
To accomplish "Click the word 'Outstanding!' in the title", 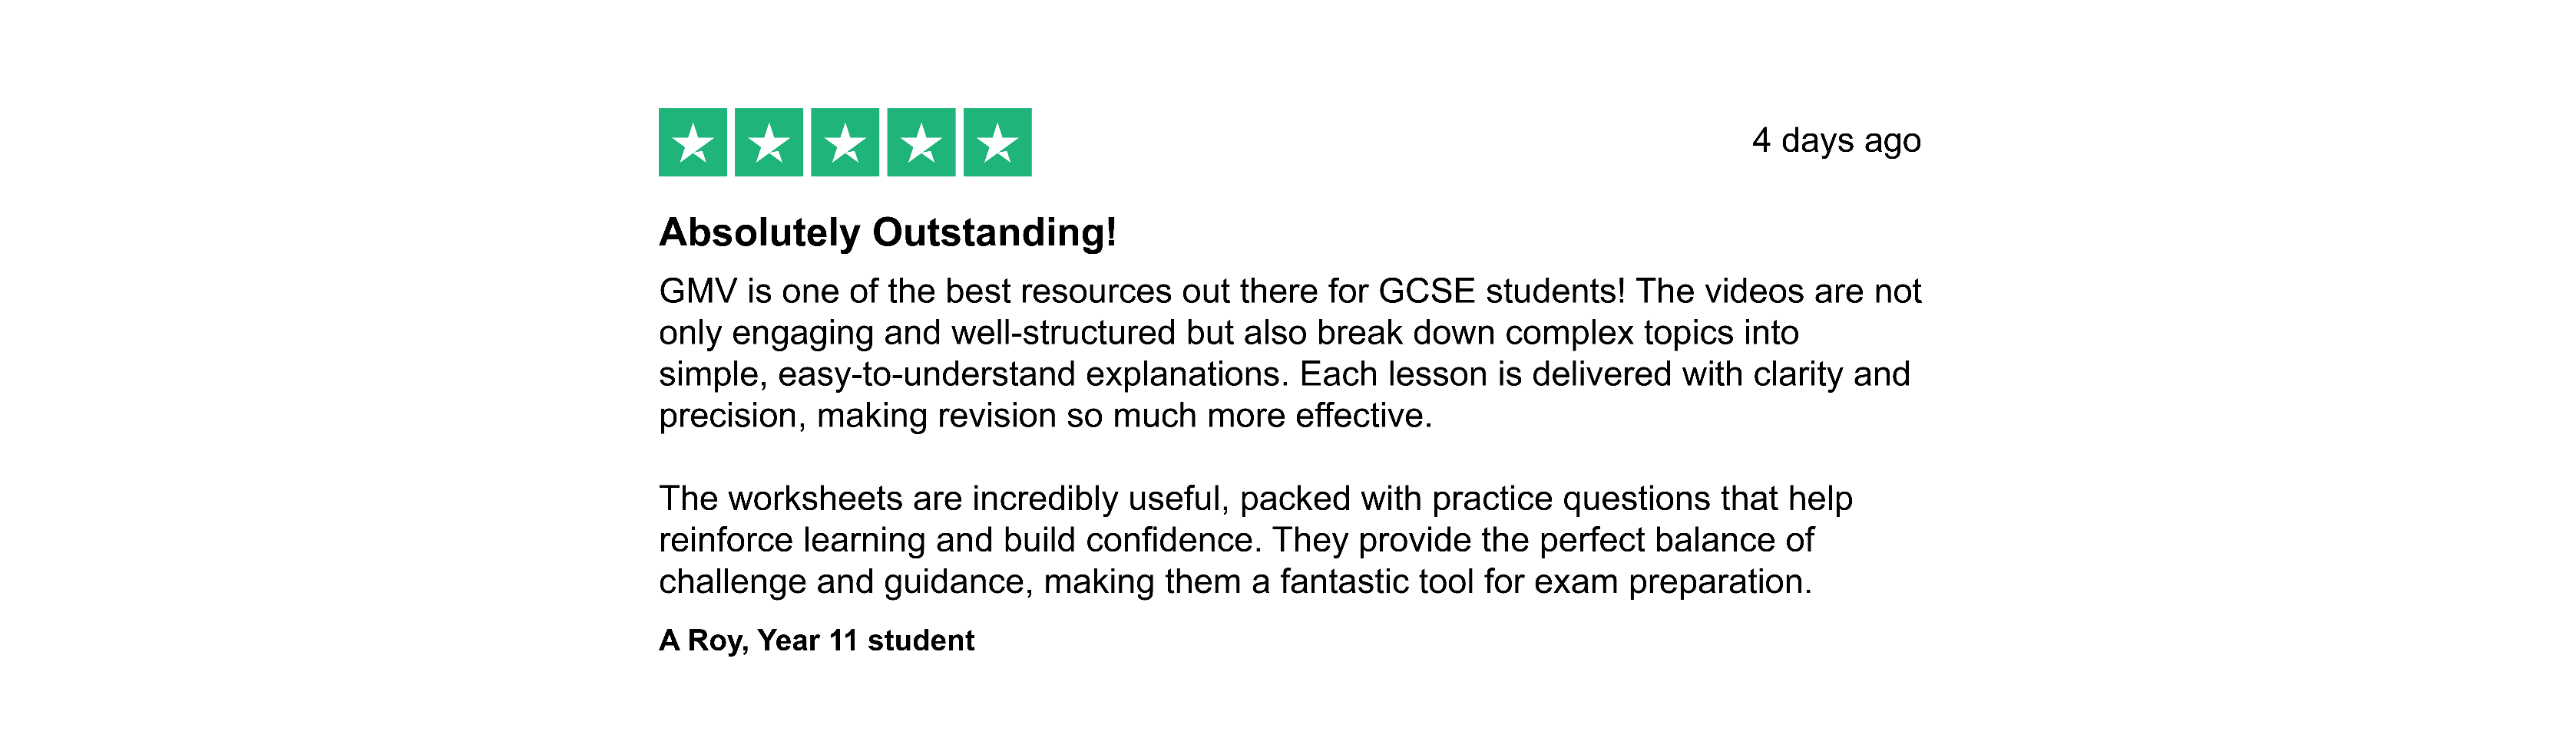I will [994, 233].
